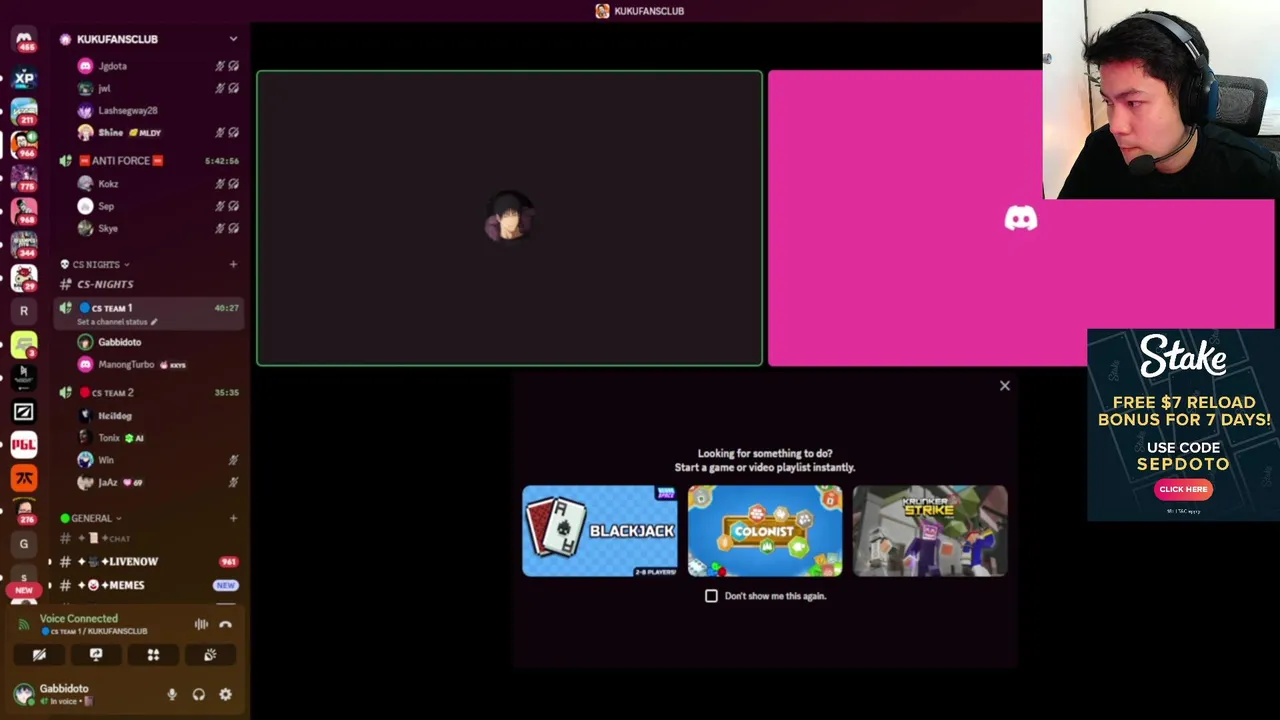
Task: Open the G server icon
Action: click(24, 544)
